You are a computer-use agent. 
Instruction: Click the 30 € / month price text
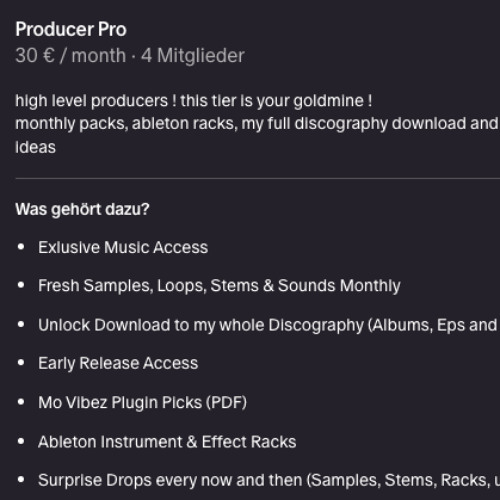(x=71, y=55)
